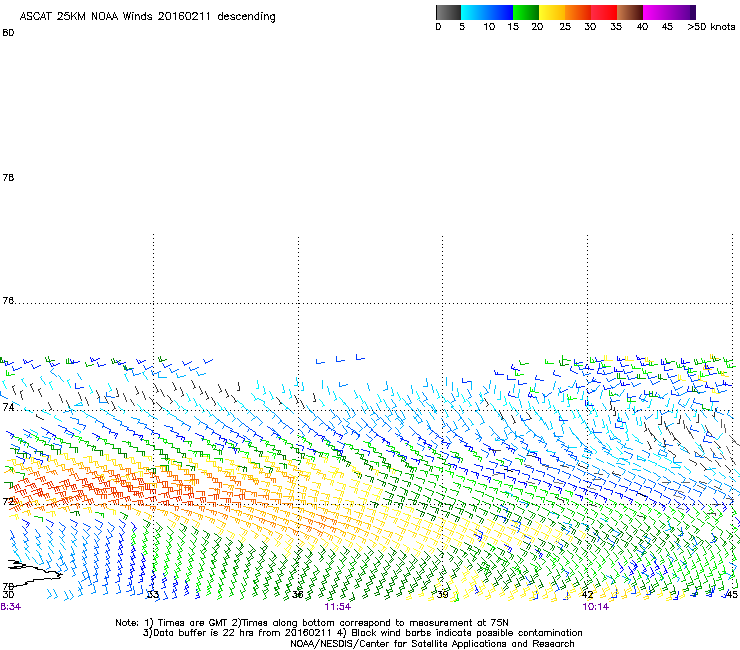This screenshot has width=740, height=650.
Task: Click the 74 latitude axis label
Action: coord(8,407)
